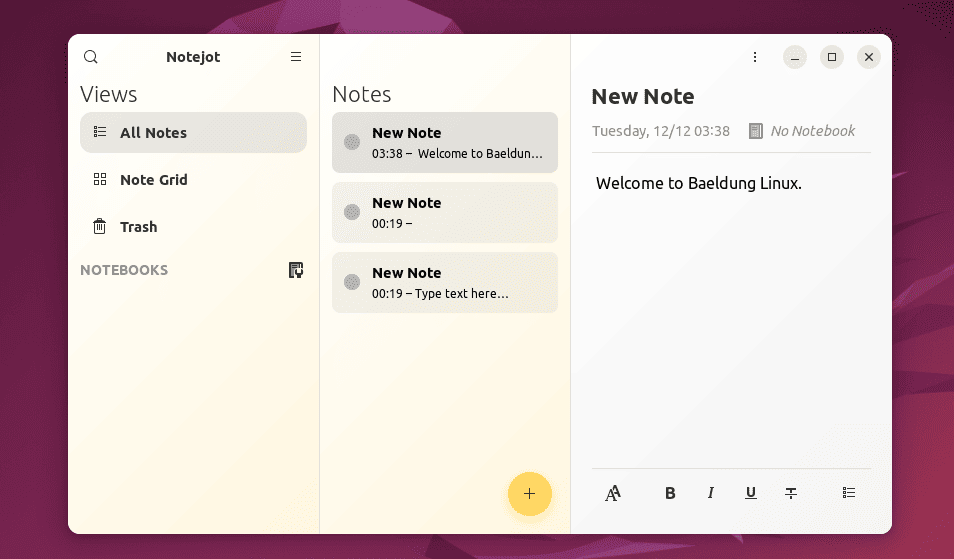954x559 pixels.
Task: Add a new note with the yellow plus button
Action: click(x=529, y=493)
